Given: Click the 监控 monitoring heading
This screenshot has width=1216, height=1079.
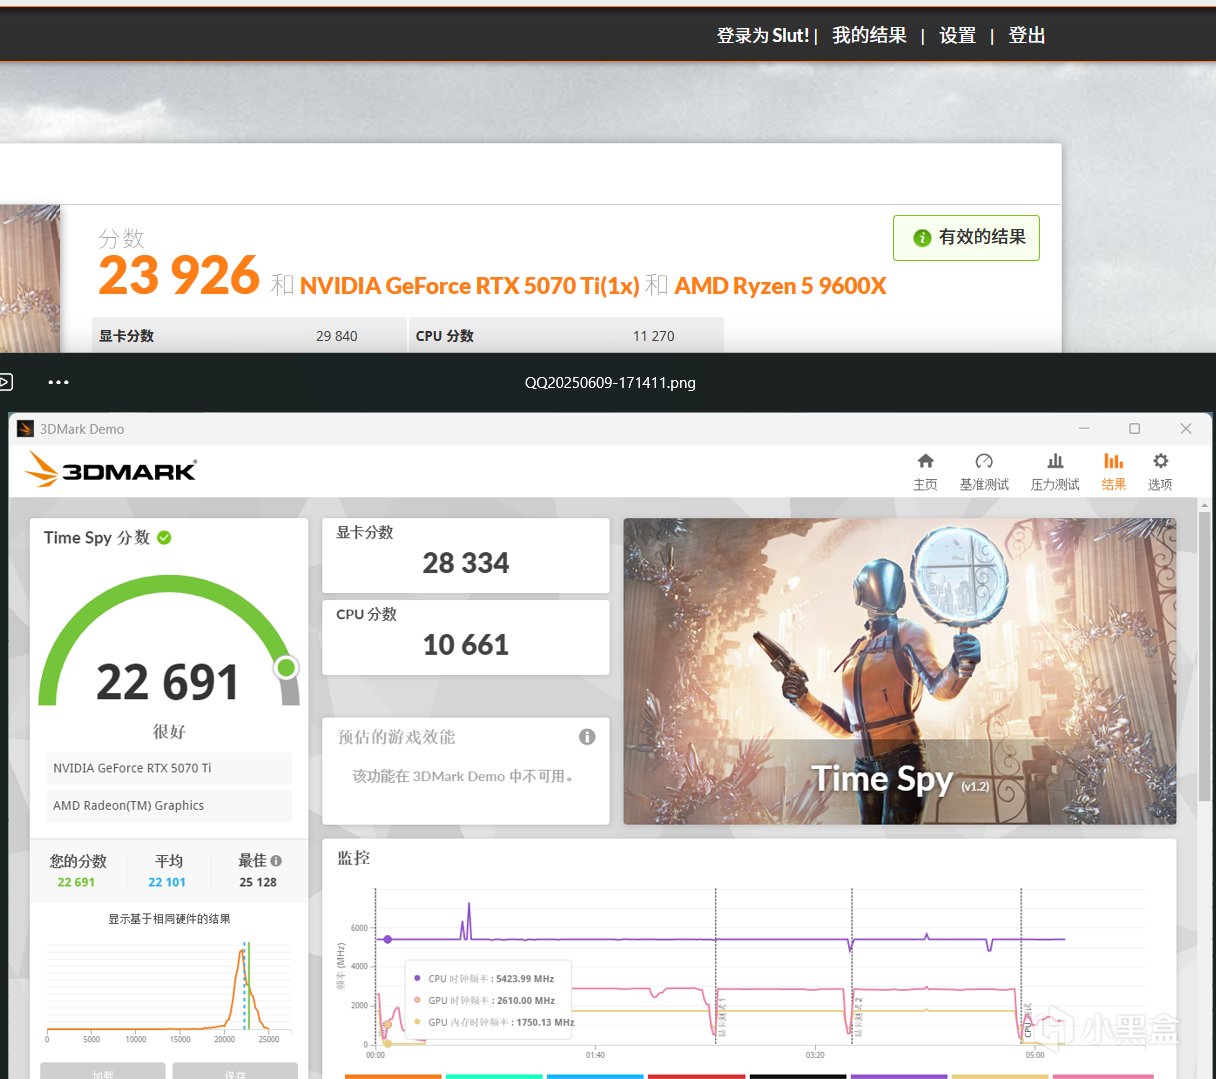Looking at the screenshot, I should click(x=354, y=858).
